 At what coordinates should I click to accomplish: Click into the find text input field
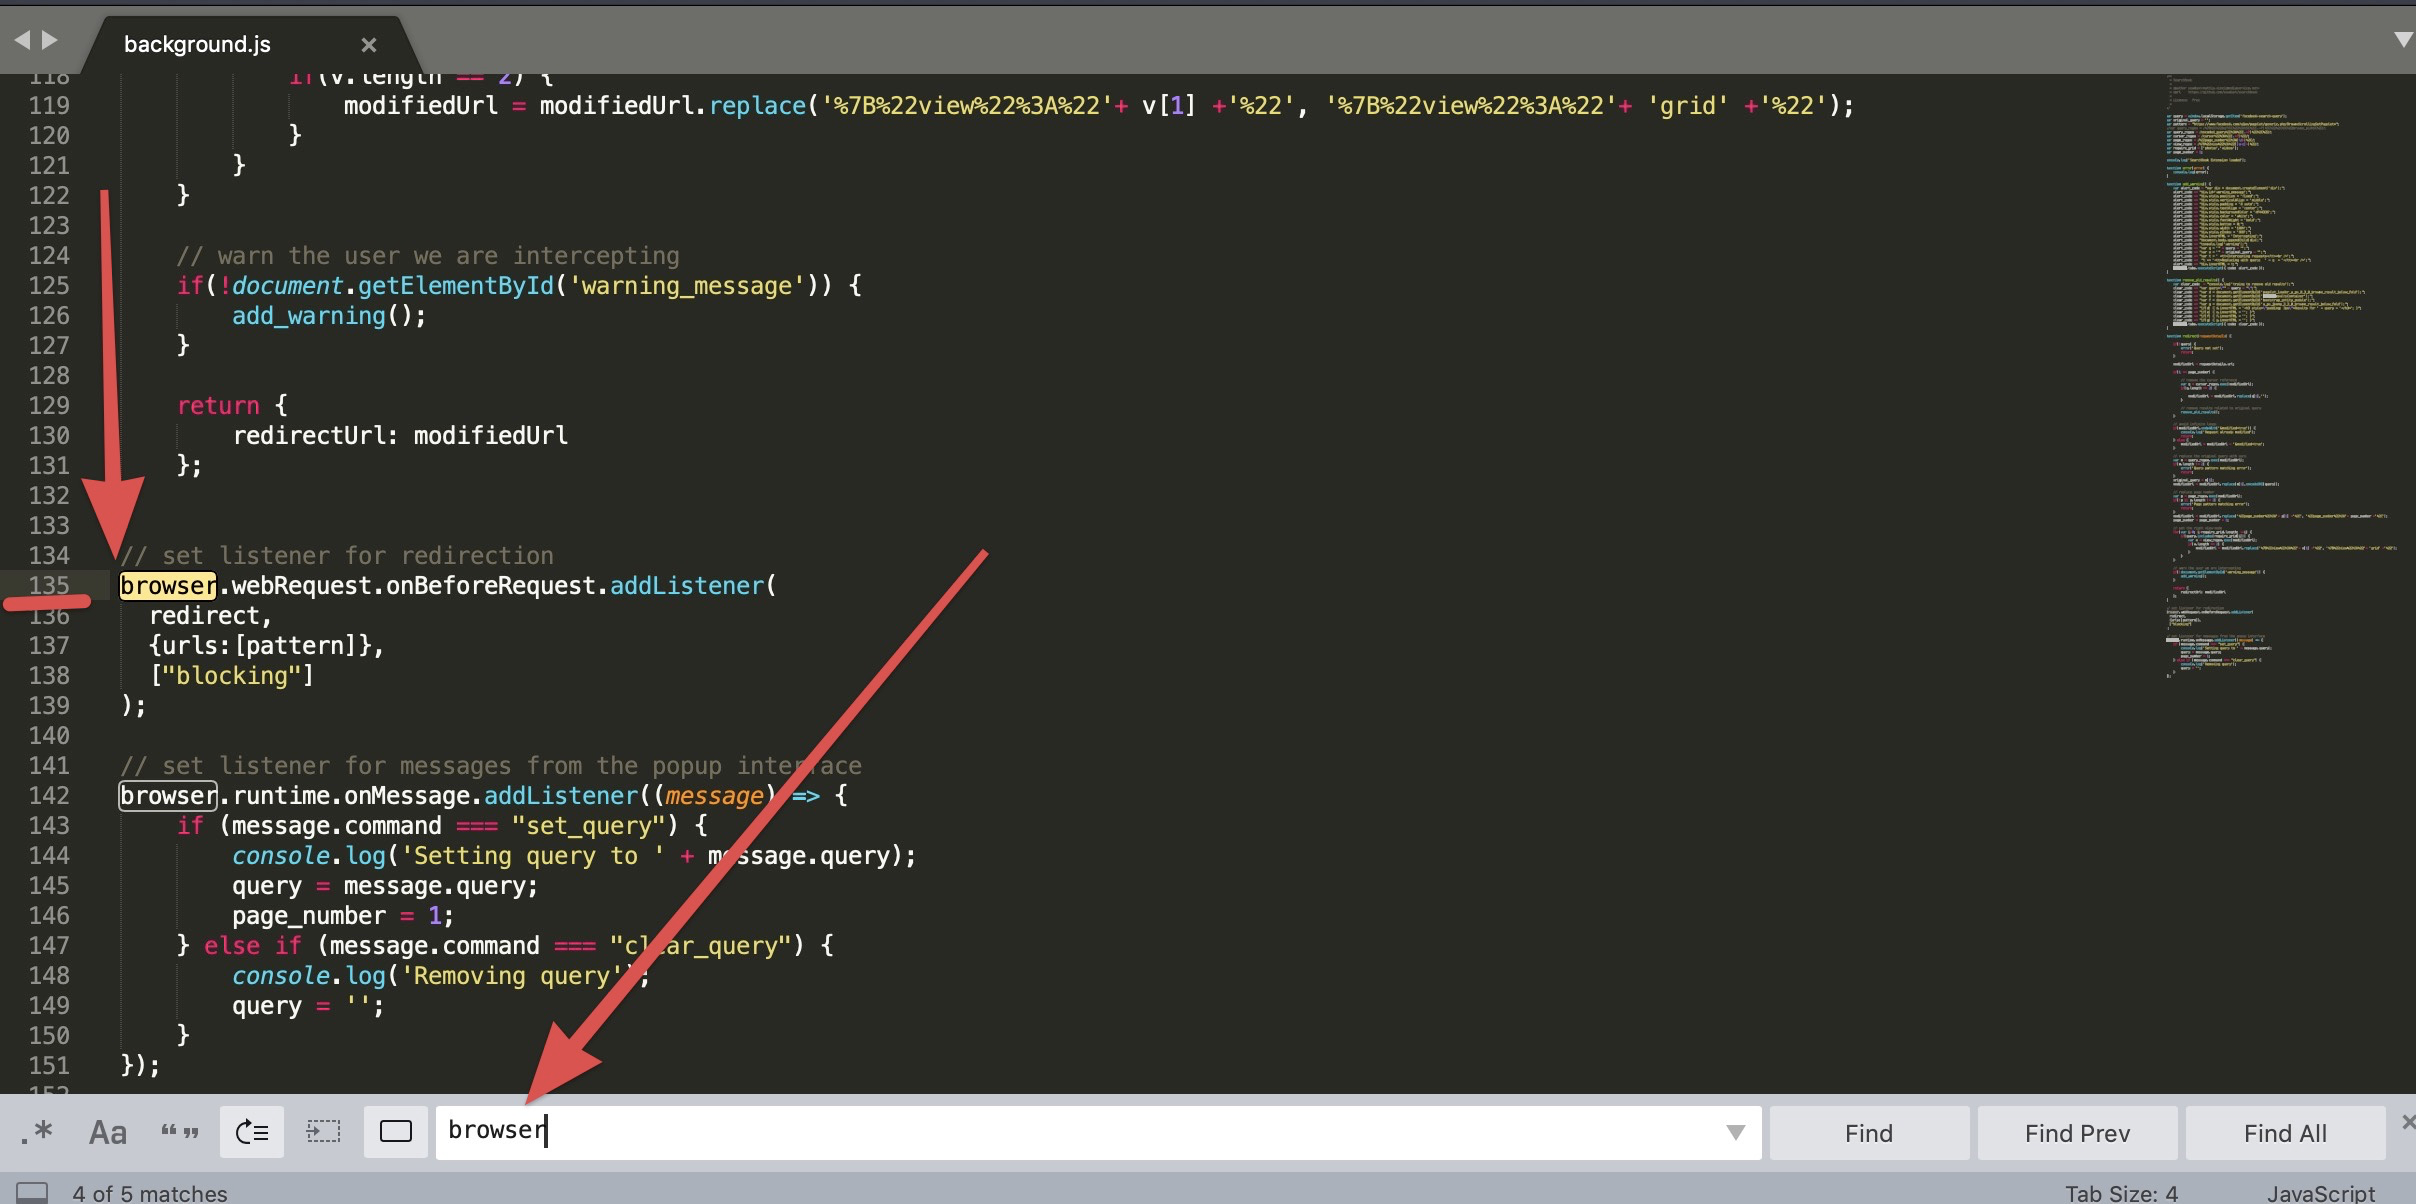coord(1000,1132)
